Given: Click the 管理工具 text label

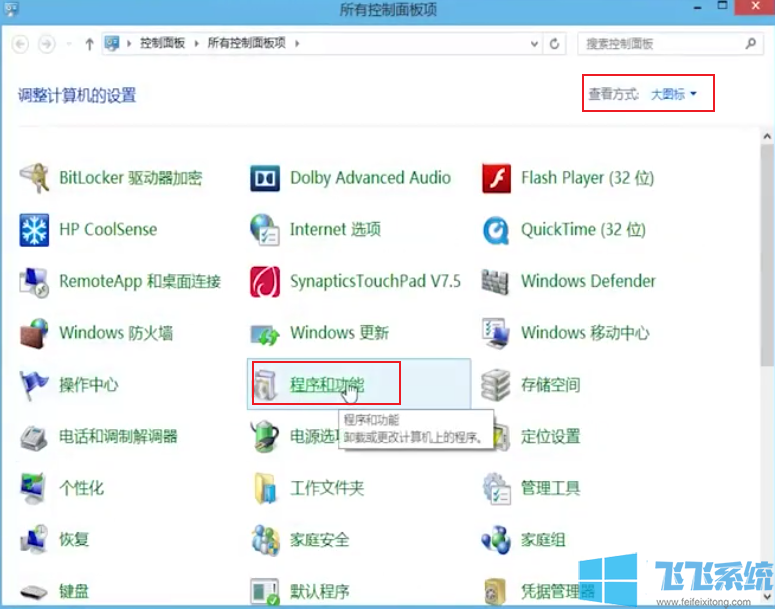Looking at the screenshot, I should pyautogui.click(x=550, y=488).
